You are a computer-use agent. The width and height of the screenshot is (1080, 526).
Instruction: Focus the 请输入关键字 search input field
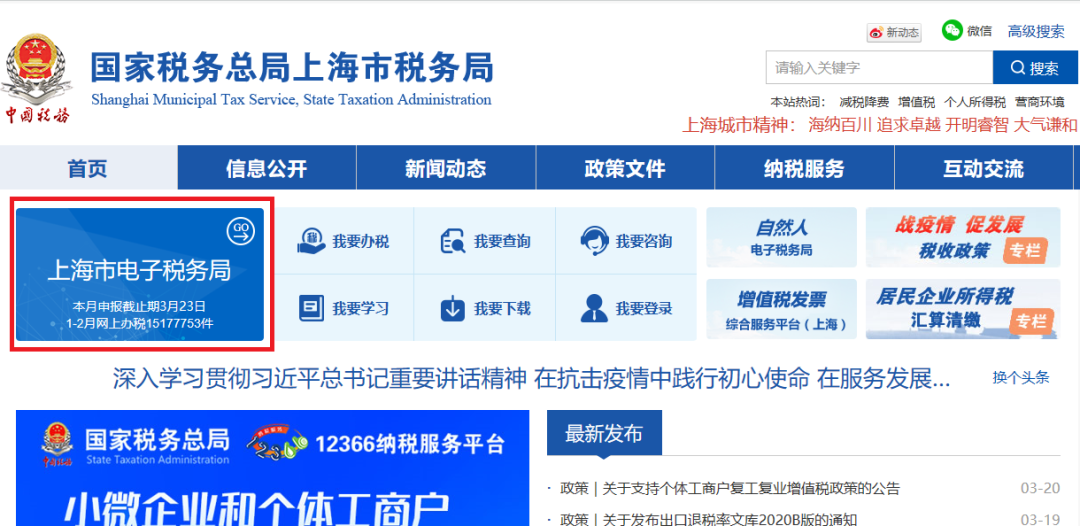(878, 68)
